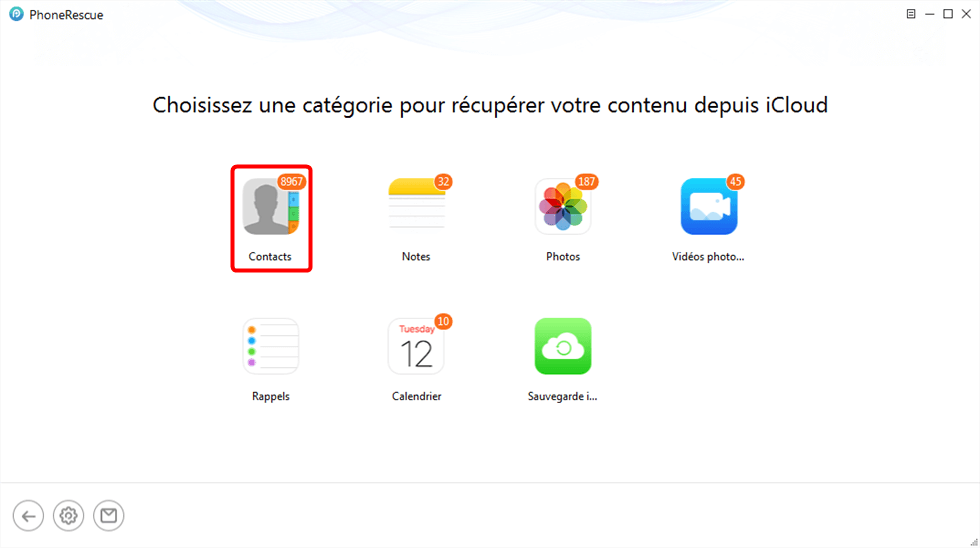Select the Vidéos photo camera icon
Image resolution: width=980 pixels, height=548 pixels.
point(709,206)
